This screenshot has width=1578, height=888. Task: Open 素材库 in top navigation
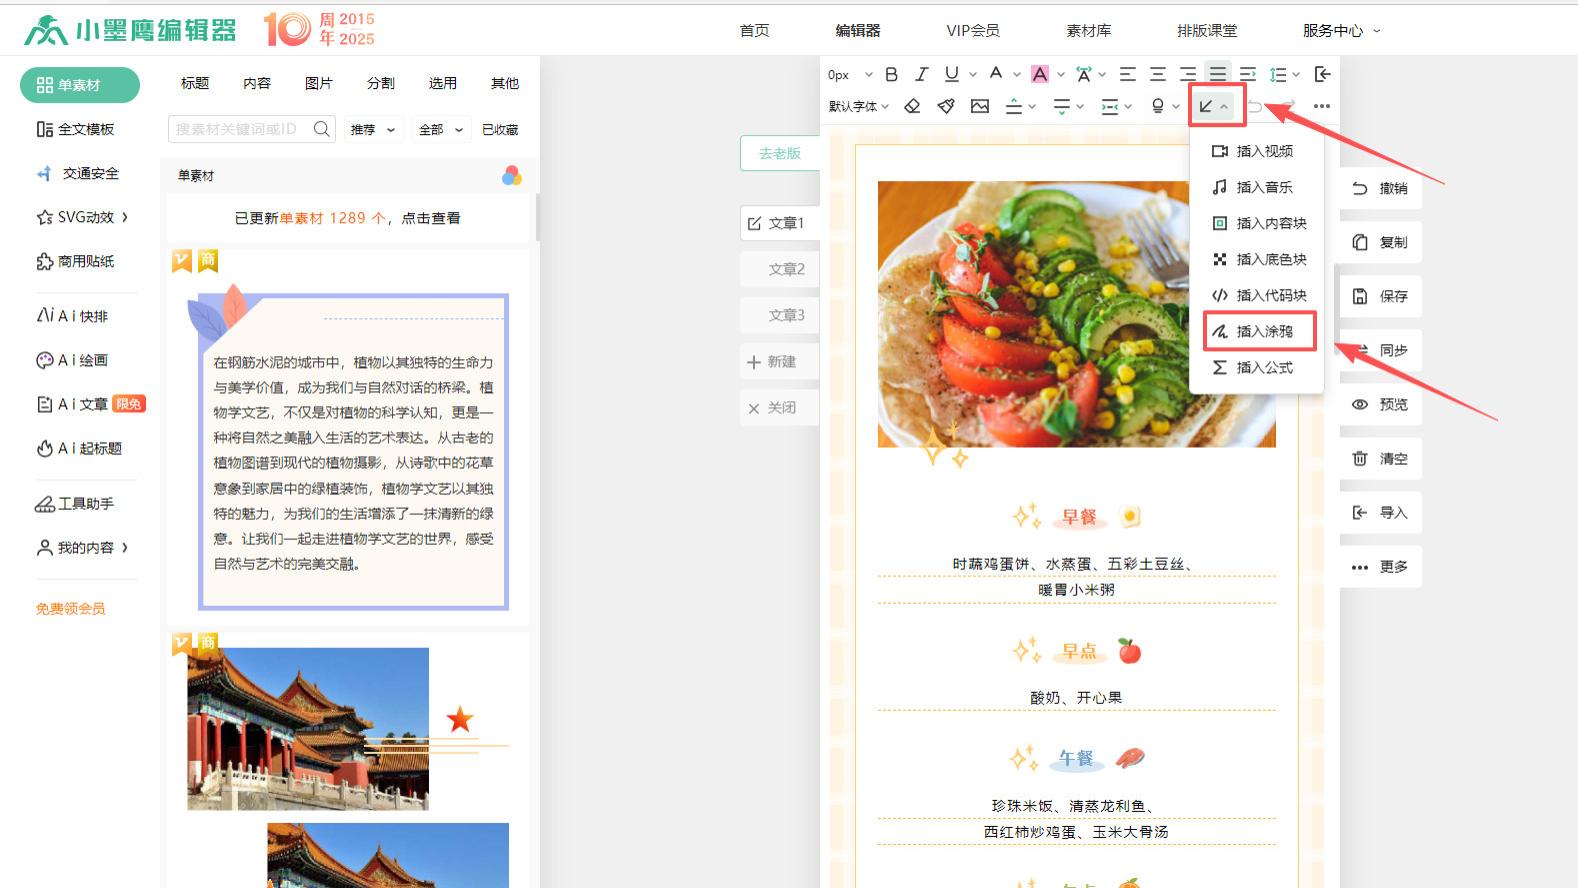coord(1089,31)
